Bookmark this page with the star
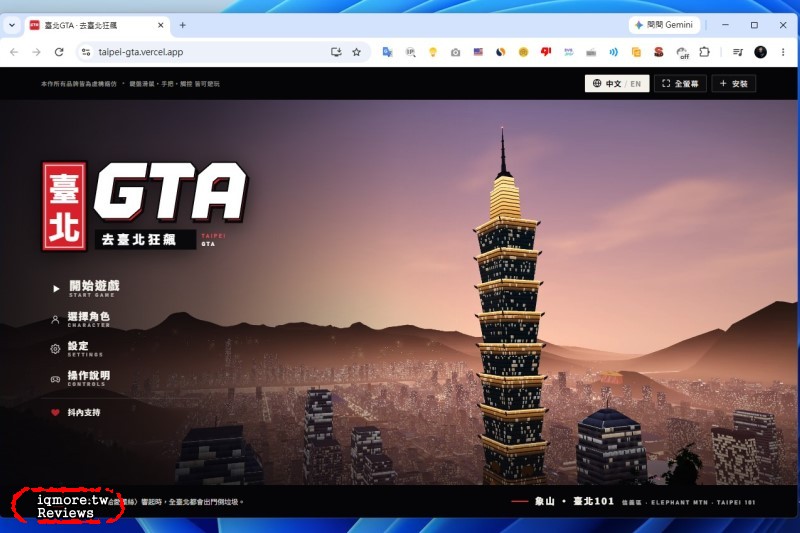 pyautogui.click(x=357, y=52)
